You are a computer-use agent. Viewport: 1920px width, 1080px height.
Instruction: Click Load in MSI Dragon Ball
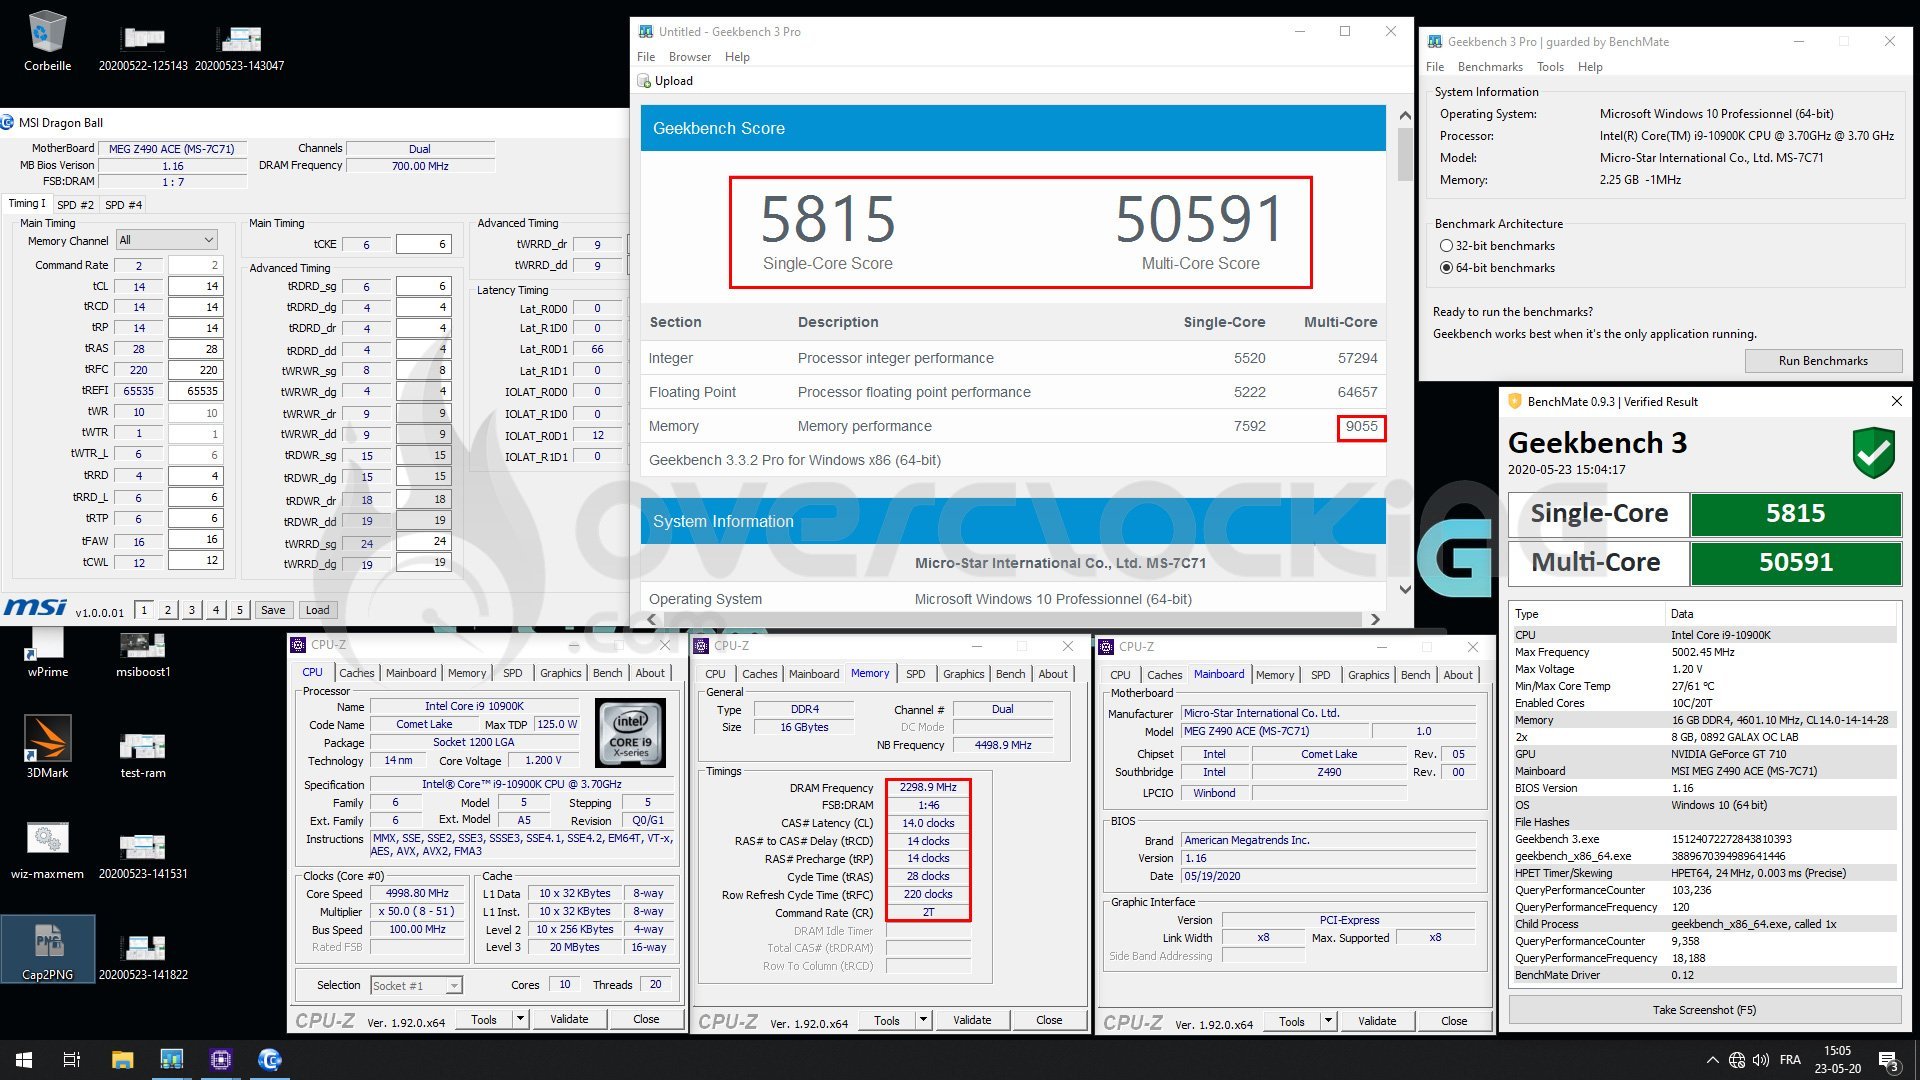[x=317, y=610]
